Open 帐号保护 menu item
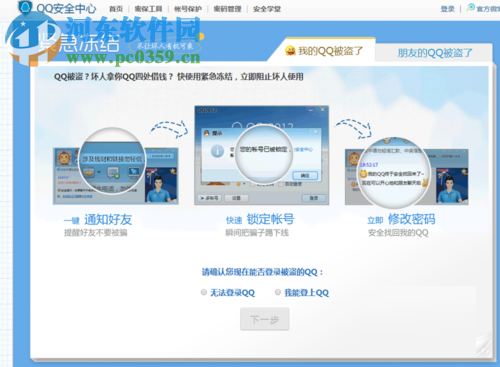Screen dimensions: 500x367 click(188, 9)
